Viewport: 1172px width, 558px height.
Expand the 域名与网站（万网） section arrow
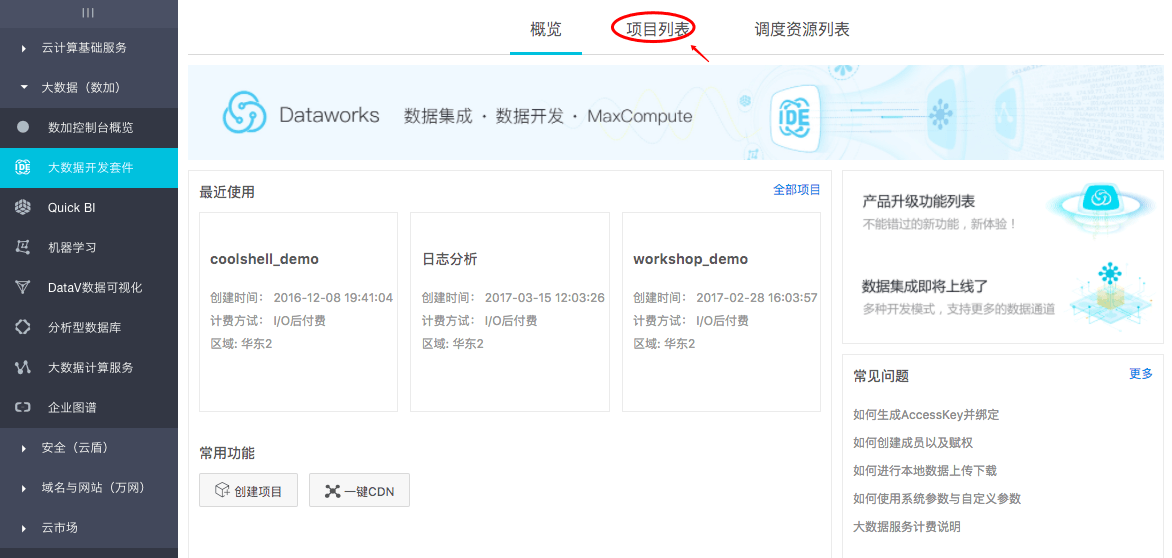pyautogui.click(x=24, y=488)
